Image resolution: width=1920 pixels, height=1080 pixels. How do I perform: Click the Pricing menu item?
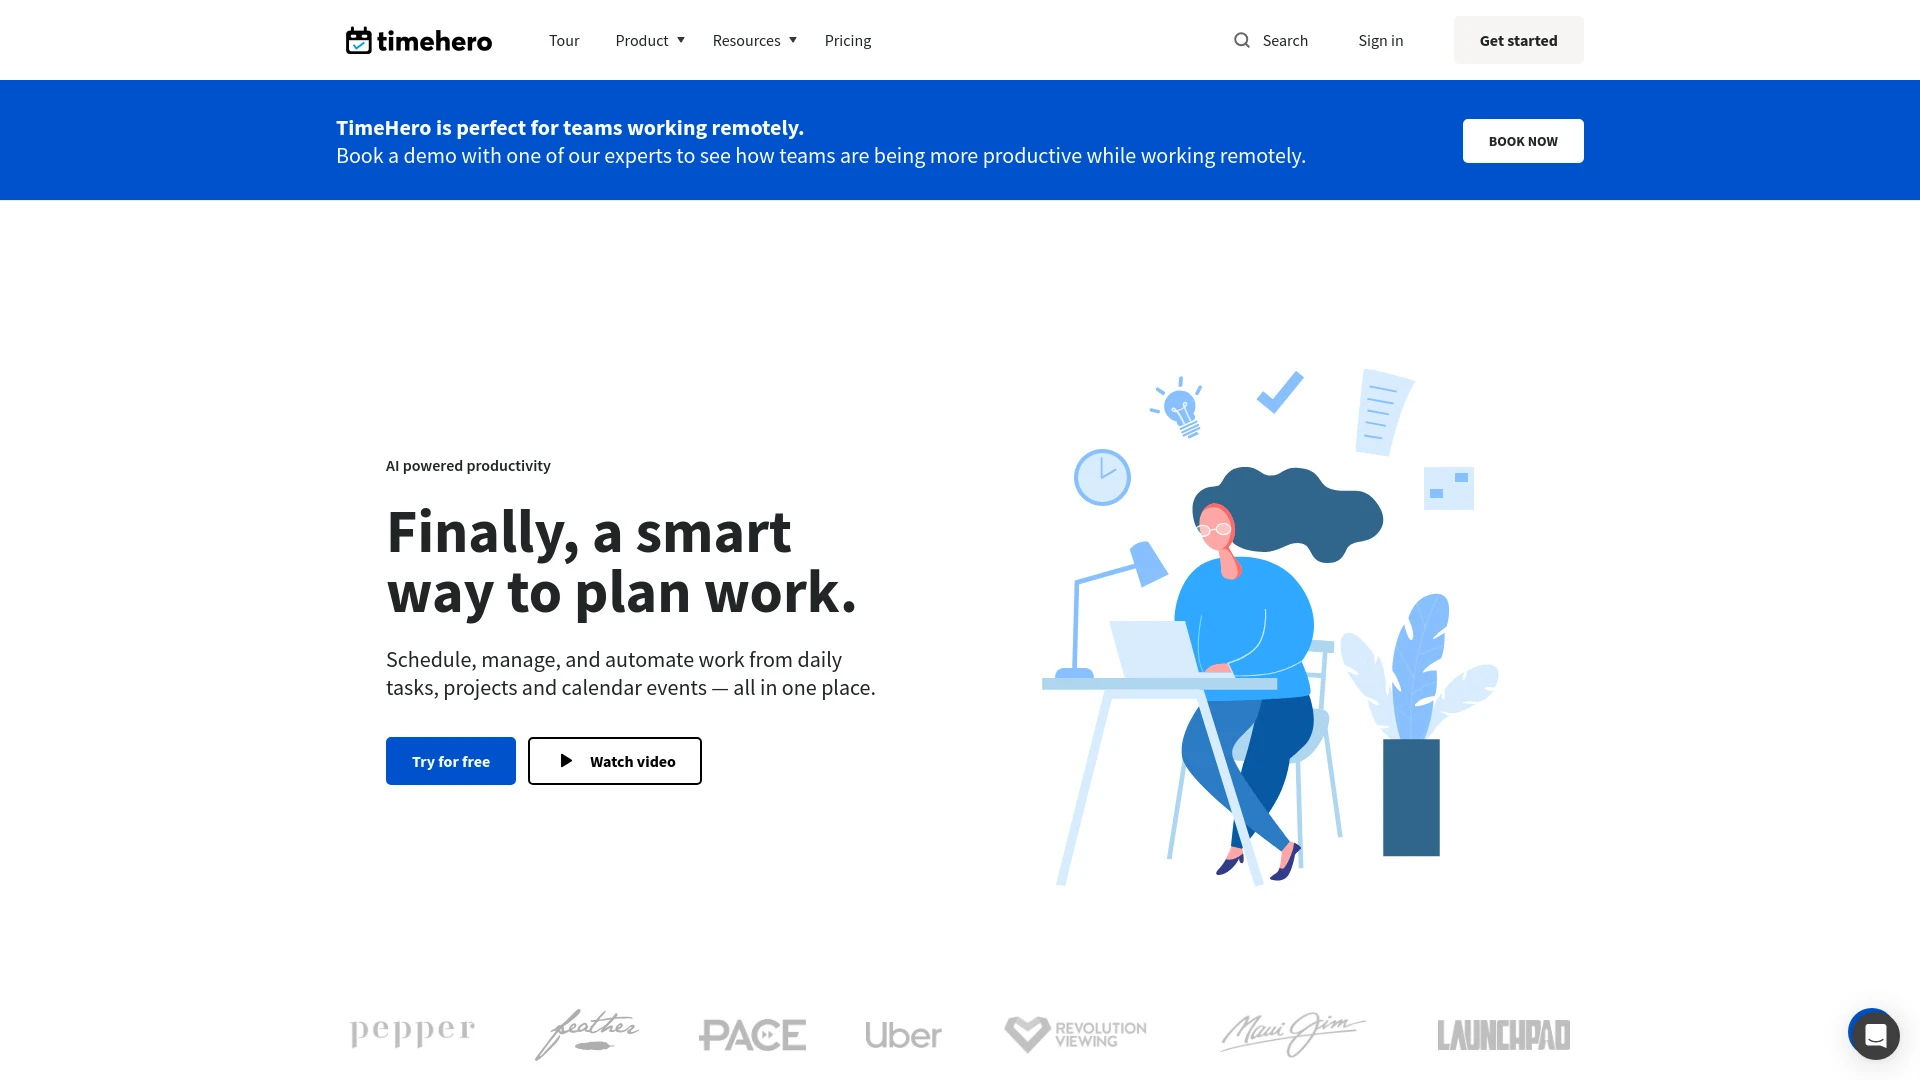(x=848, y=40)
